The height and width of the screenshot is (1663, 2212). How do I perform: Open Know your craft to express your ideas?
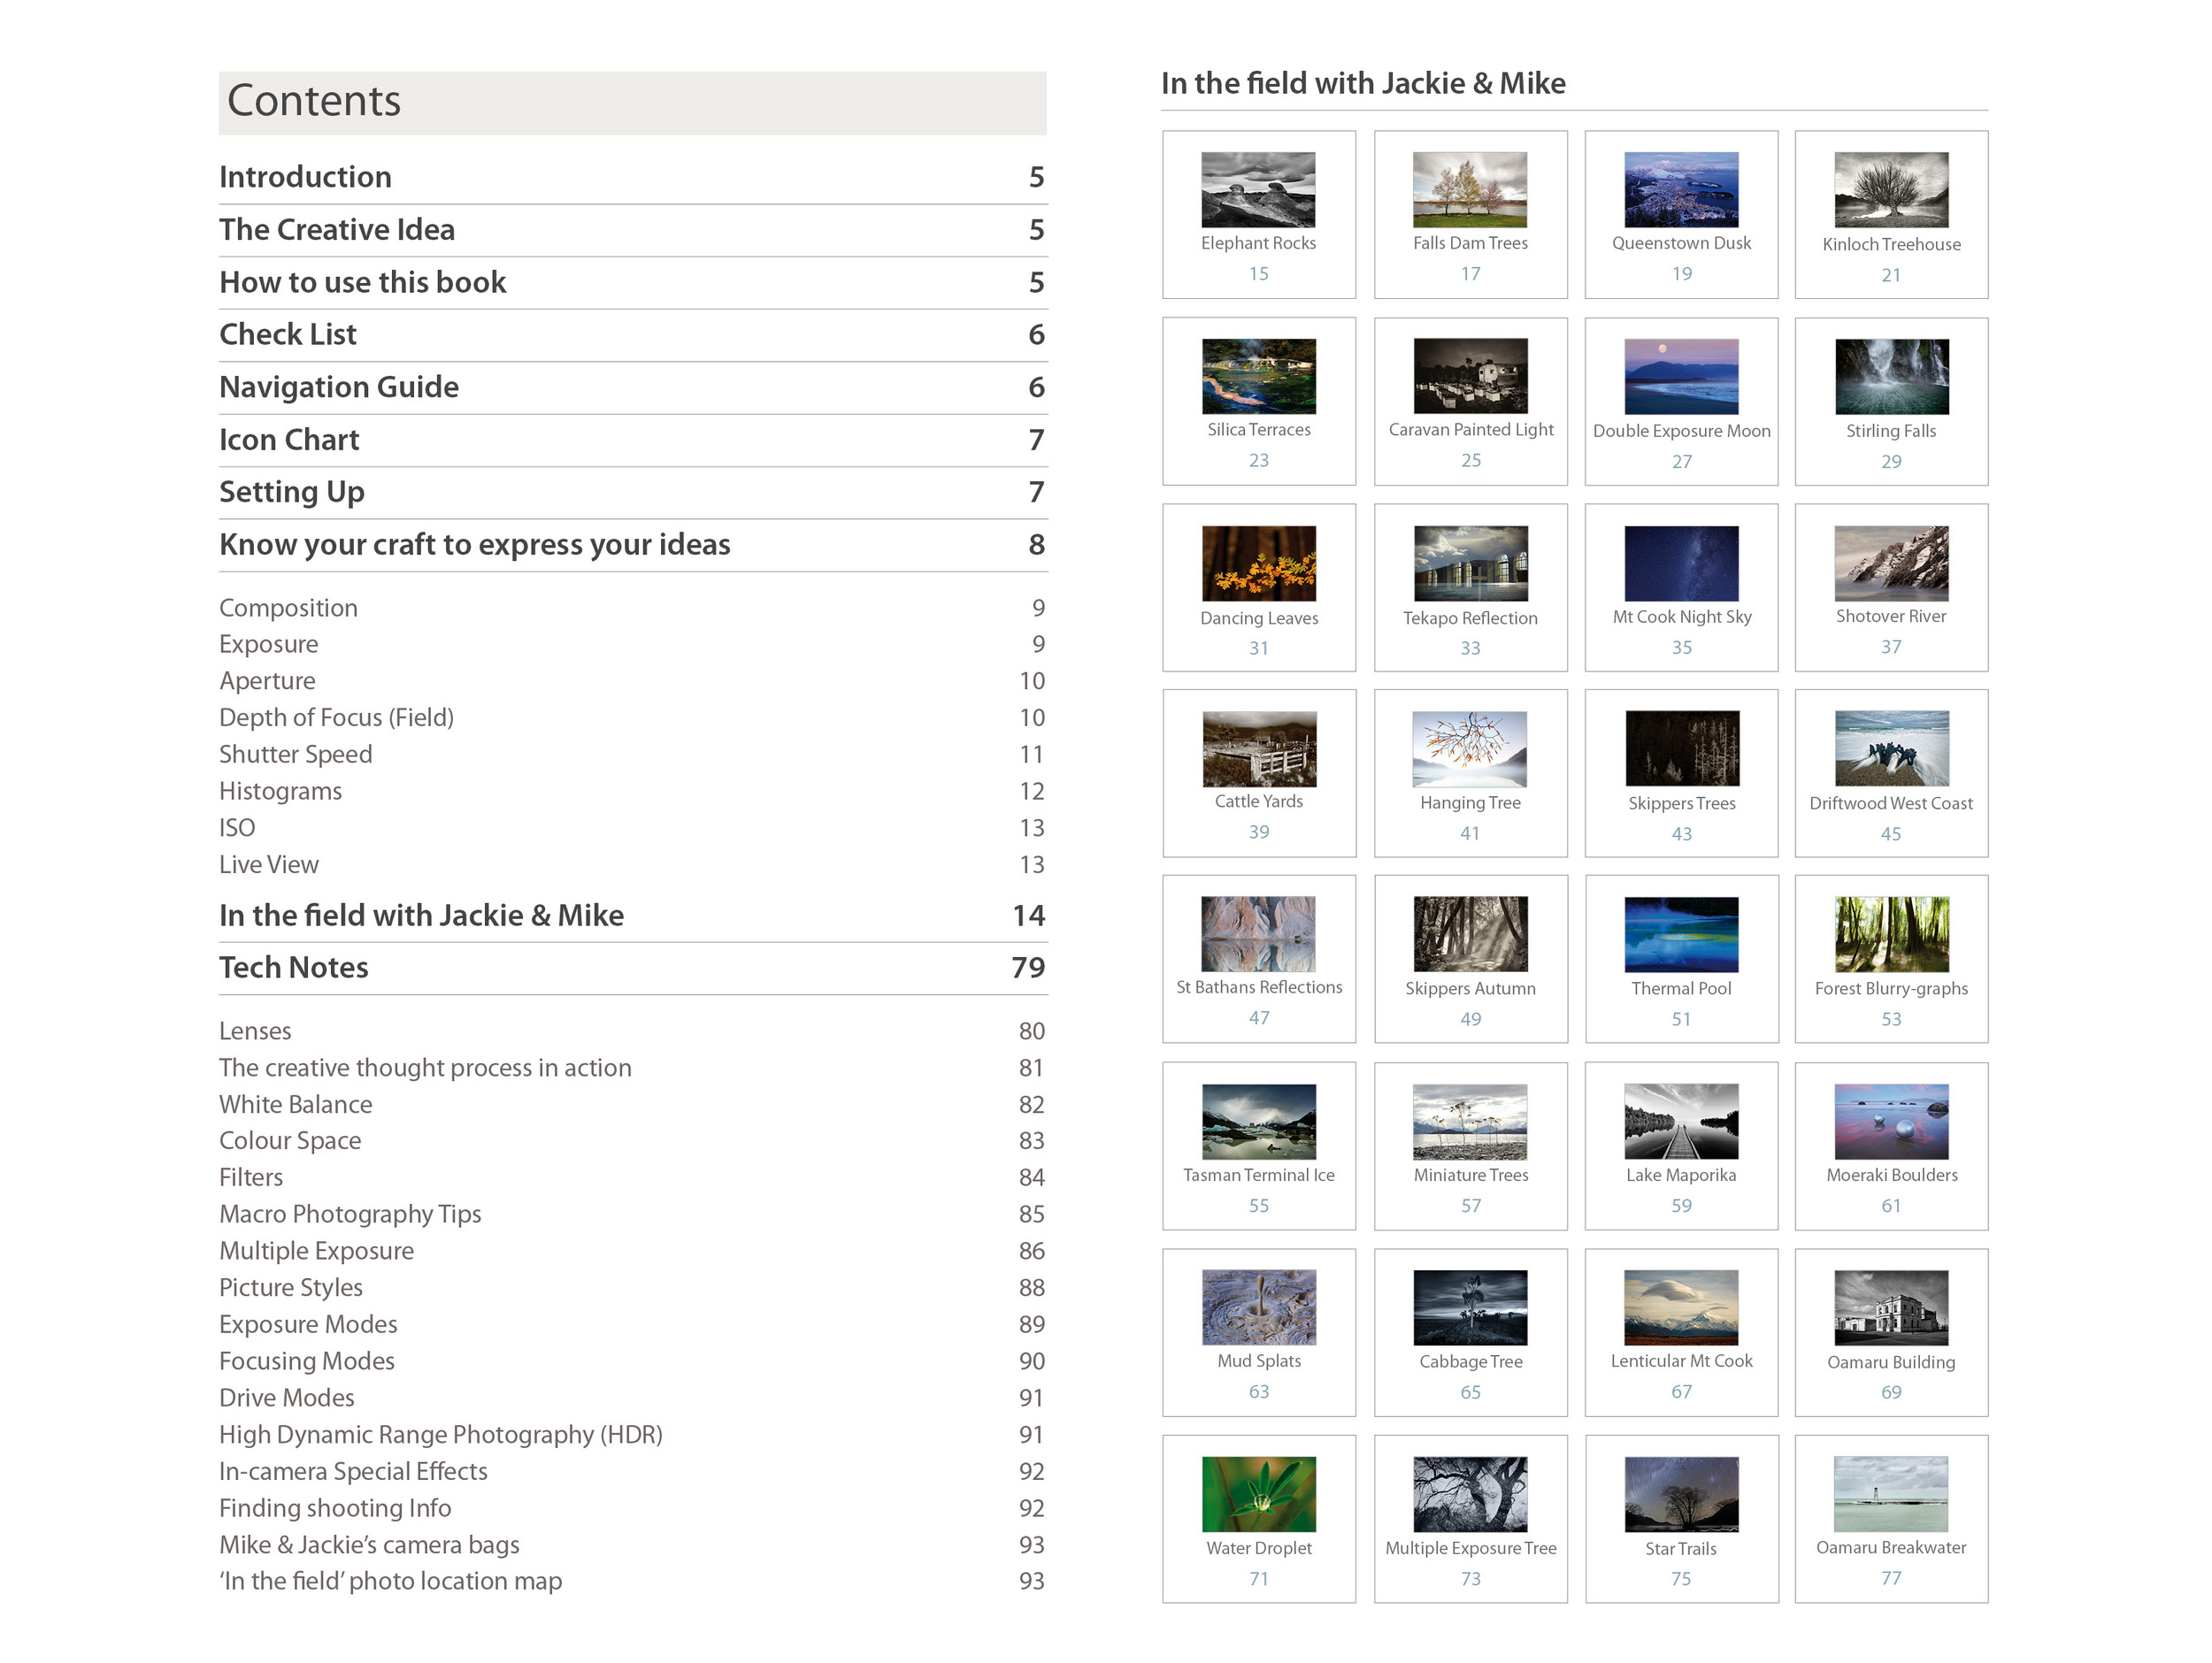[x=632, y=545]
